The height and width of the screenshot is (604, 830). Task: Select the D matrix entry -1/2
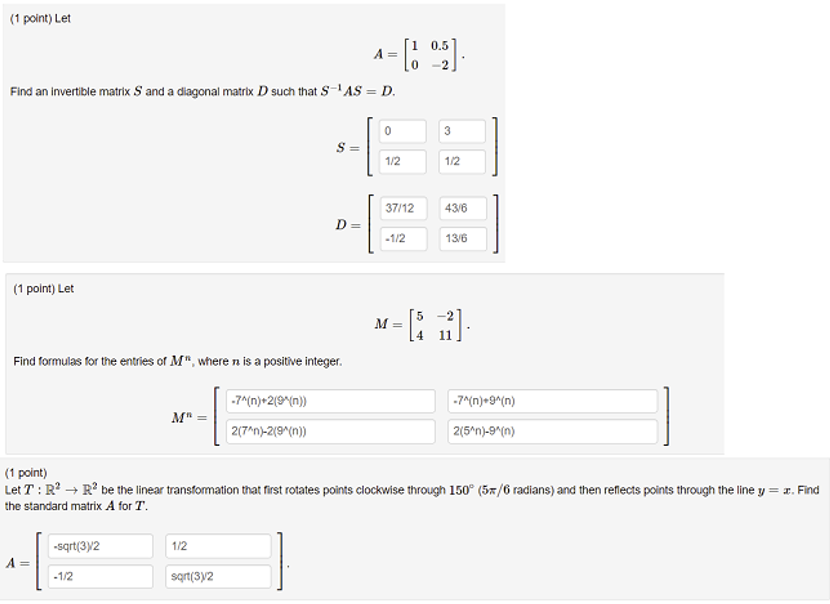click(401, 239)
